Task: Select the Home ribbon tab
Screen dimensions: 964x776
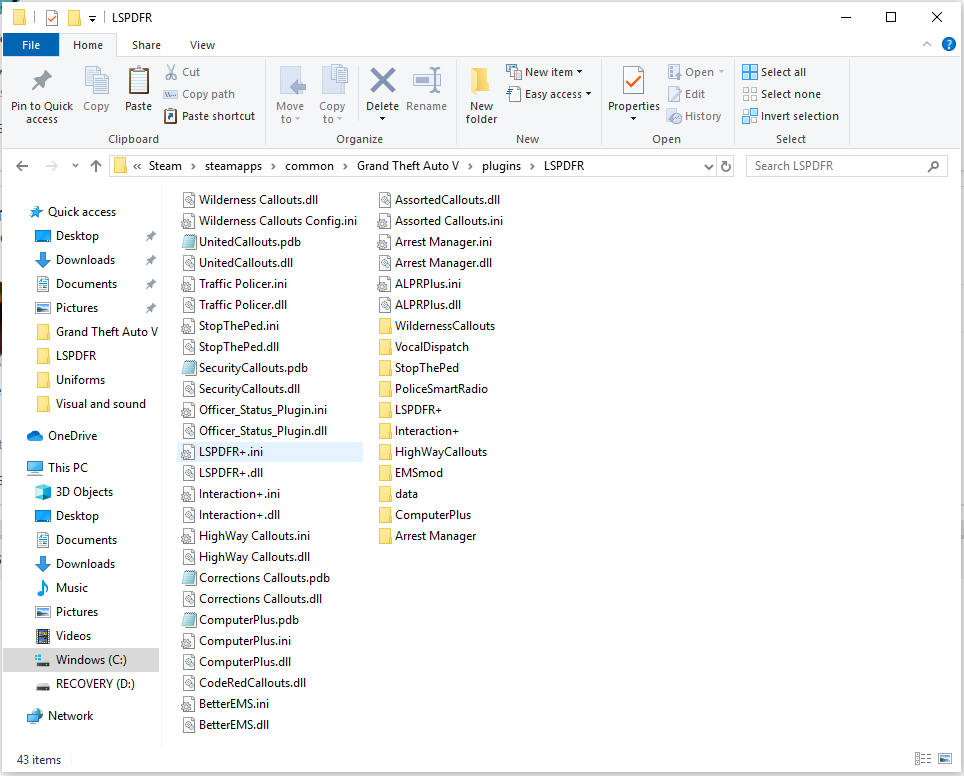Action: (88, 45)
